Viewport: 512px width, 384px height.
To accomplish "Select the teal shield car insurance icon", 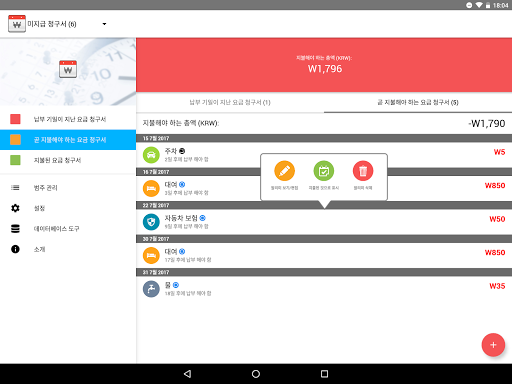I will [x=151, y=222].
